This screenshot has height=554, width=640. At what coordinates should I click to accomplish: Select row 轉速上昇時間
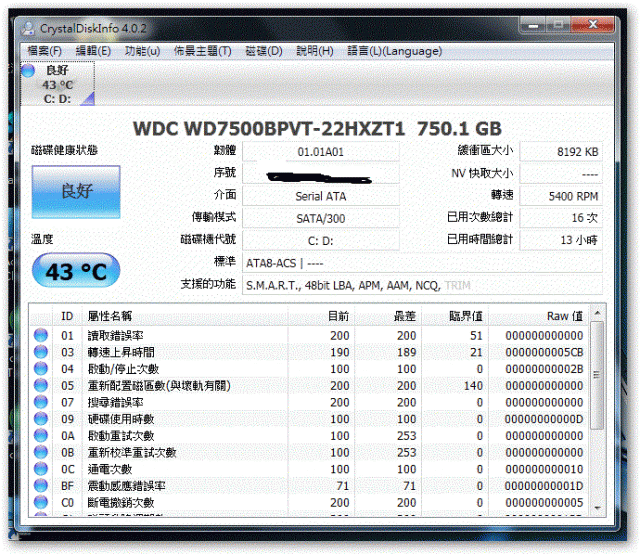tap(309, 352)
